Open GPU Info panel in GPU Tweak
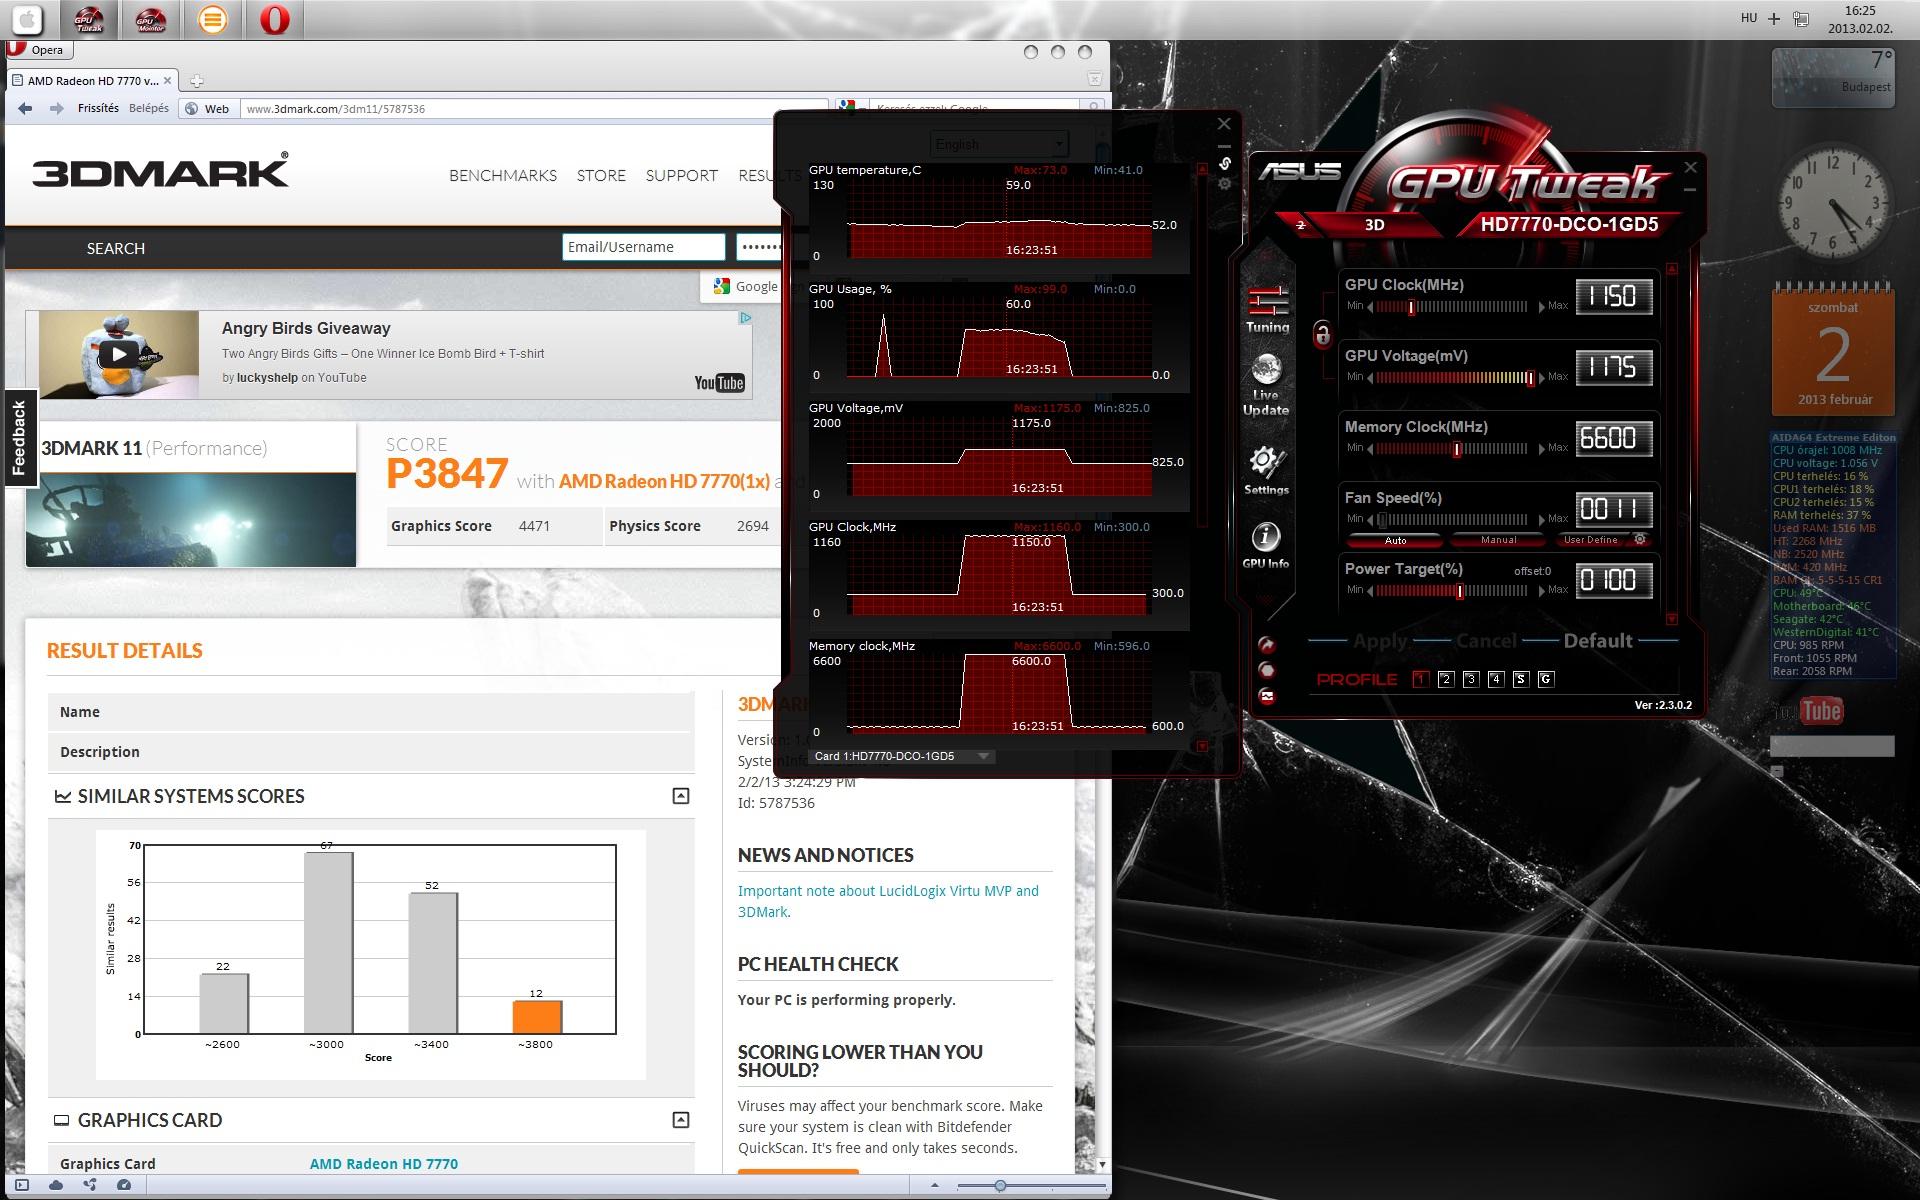This screenshot has height=1200, width=1920. coord(1266,545)
